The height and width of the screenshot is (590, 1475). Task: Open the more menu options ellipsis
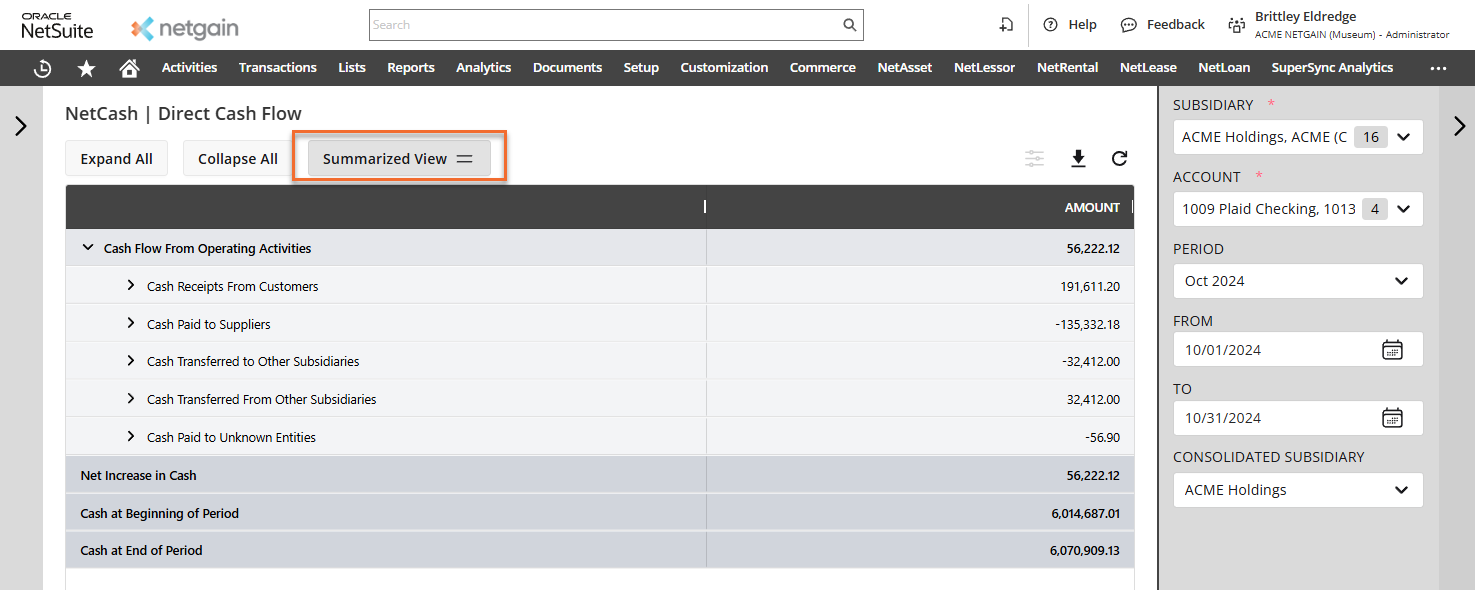click(x=1438, y=68)
